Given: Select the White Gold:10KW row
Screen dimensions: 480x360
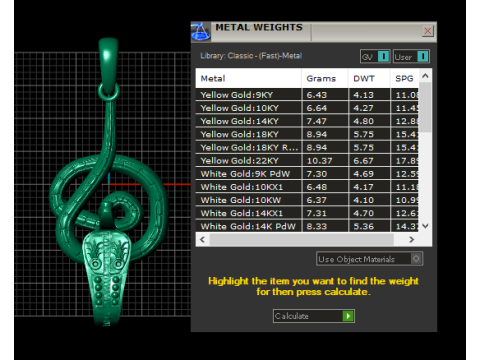Looking at the screenshot, I should click(307, 200).
